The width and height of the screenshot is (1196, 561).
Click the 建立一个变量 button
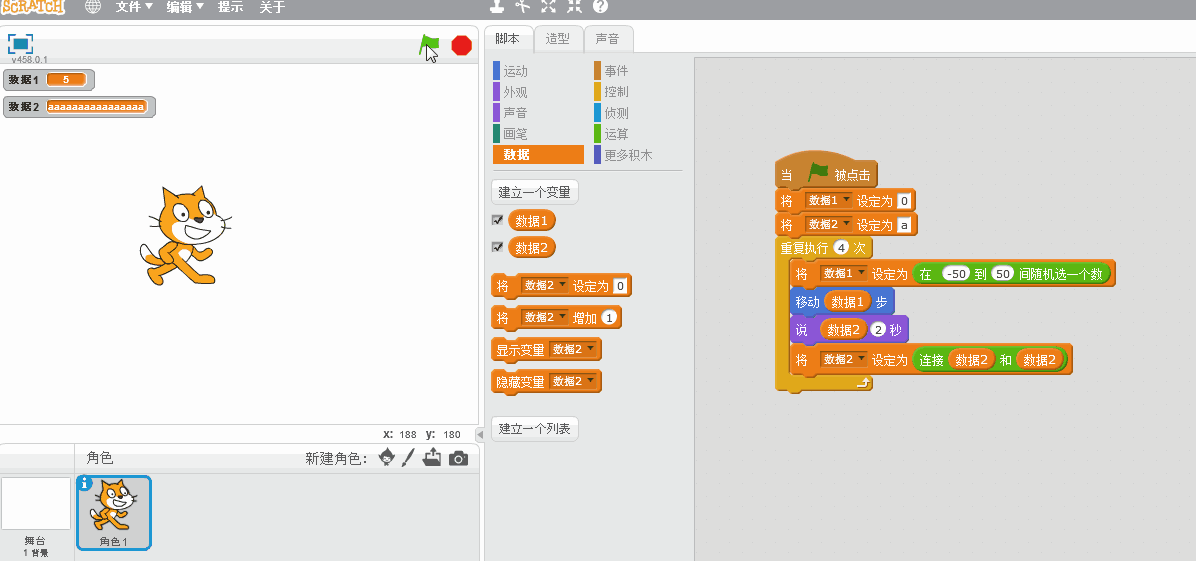point(535,192)
